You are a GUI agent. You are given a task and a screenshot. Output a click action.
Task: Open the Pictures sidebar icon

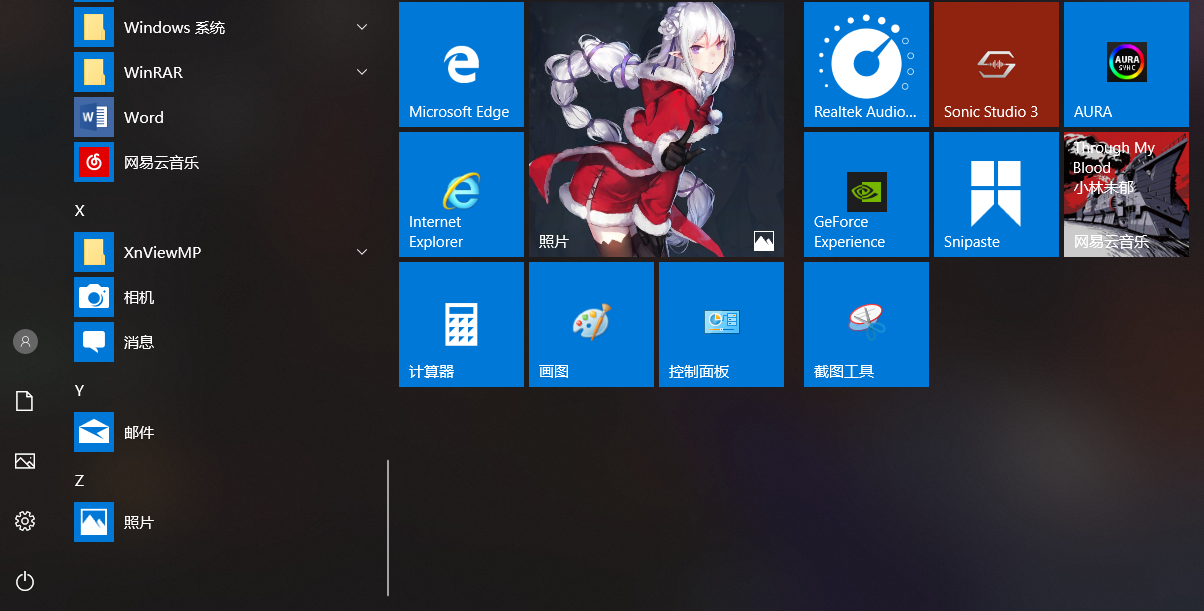pos(25,461)
